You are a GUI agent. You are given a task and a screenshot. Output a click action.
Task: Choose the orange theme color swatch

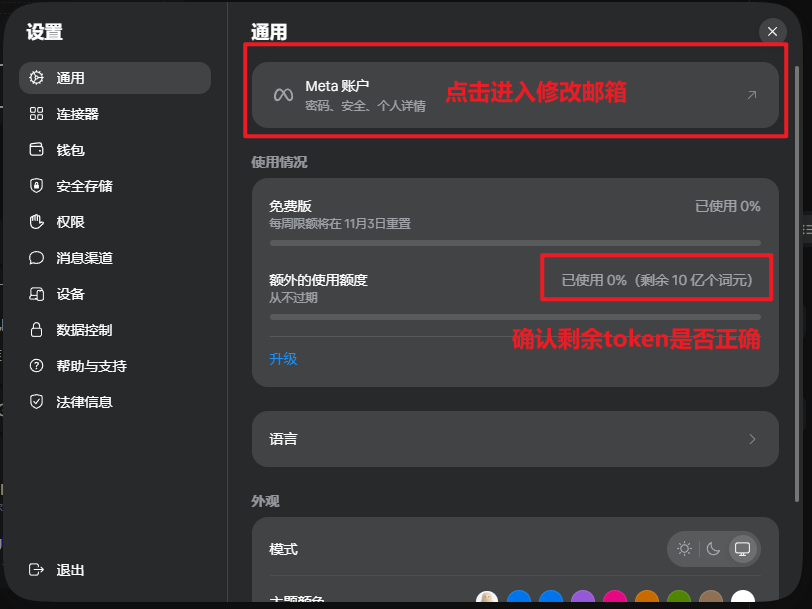click(x=647, y=599)
